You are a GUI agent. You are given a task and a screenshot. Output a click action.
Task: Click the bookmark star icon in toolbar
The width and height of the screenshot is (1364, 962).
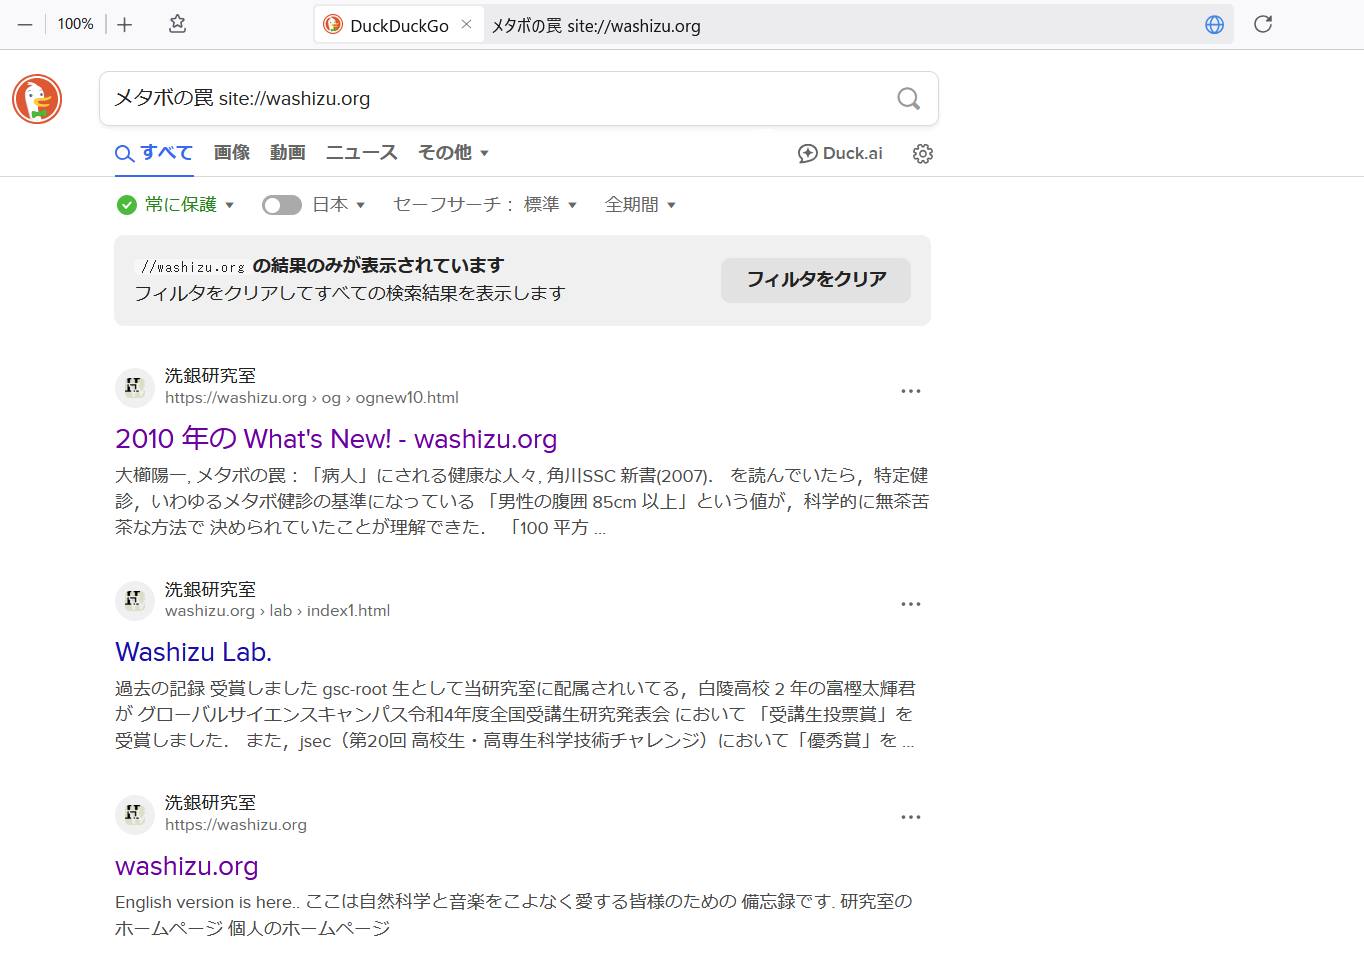pyautogui.click(x=178, y=24)
